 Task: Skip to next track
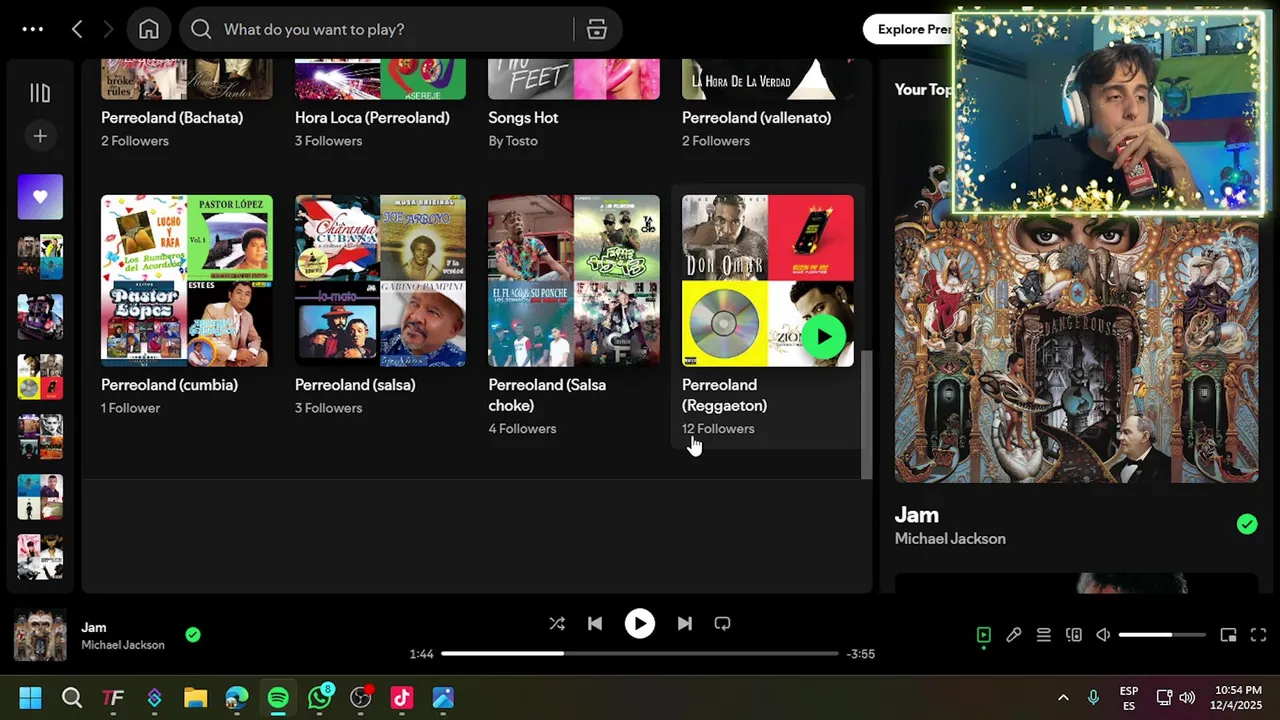684,624
